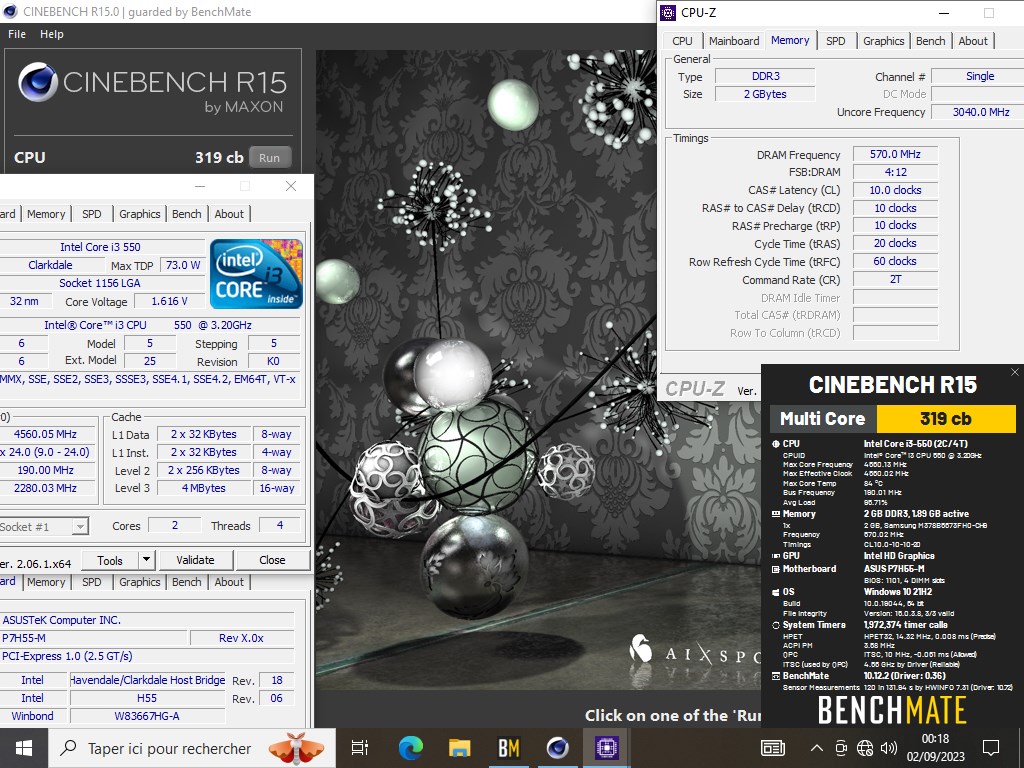Click the CPU-Z Tools button
1024x768 pixels.
point(109,560)
